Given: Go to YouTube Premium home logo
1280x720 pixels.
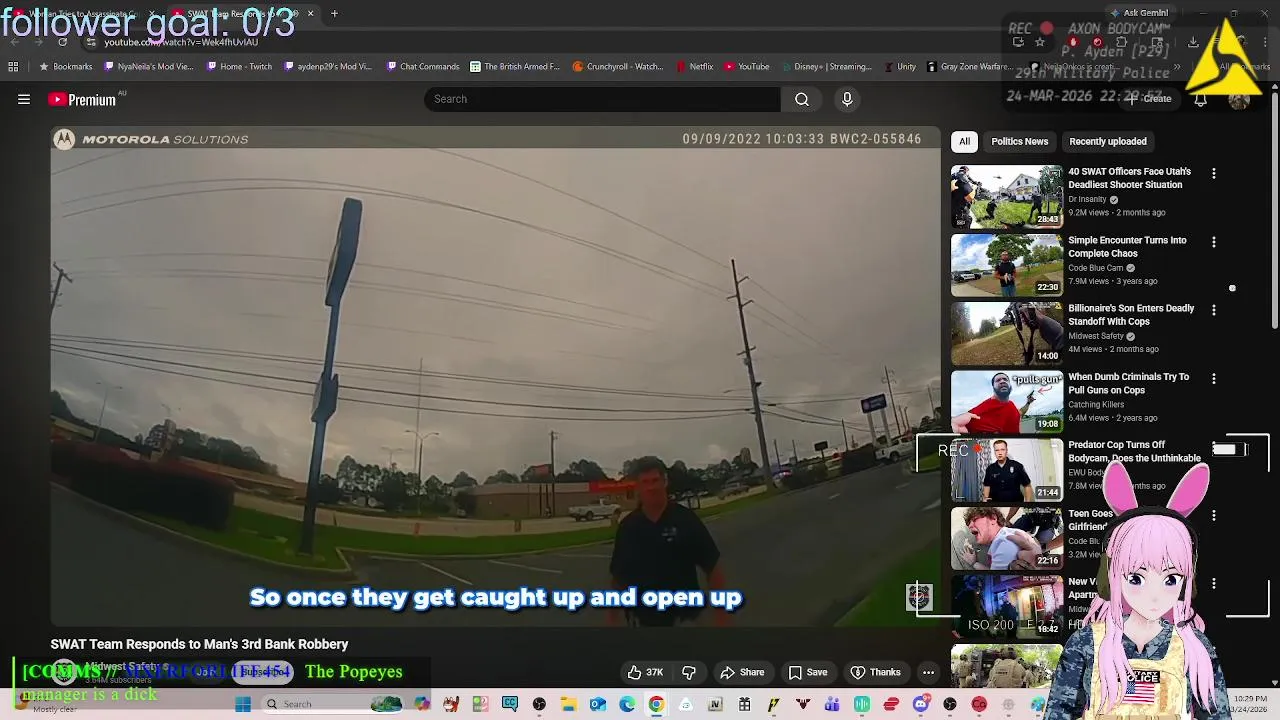Looking at the screenshot, I should (82, 99).
